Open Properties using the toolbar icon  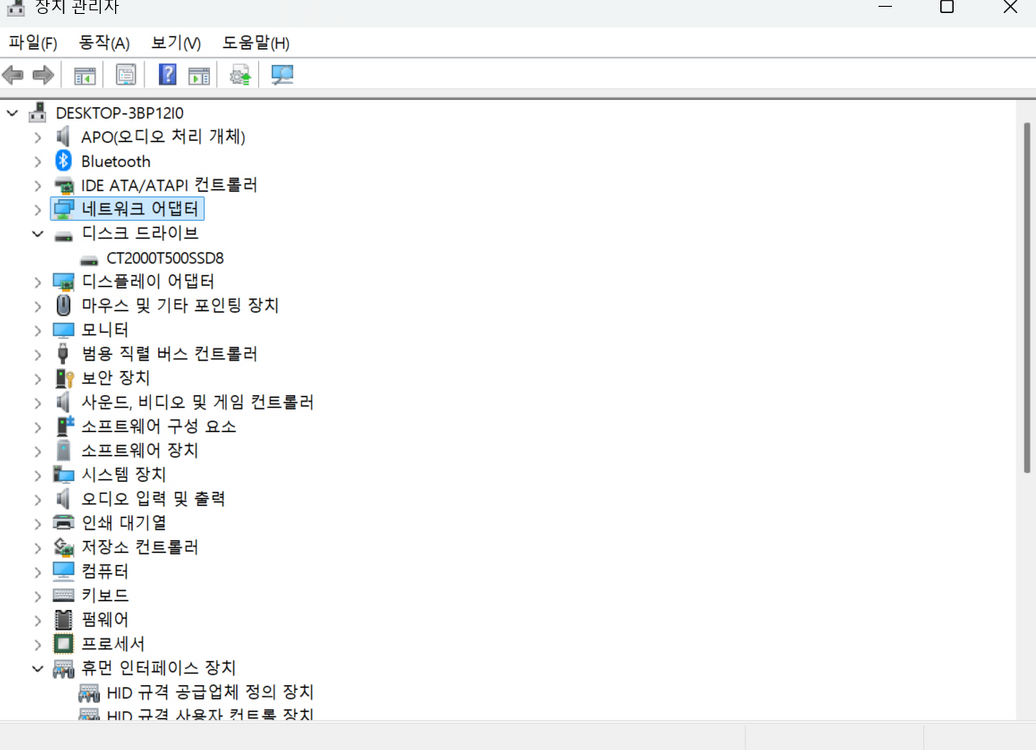[x=125, y=74]
